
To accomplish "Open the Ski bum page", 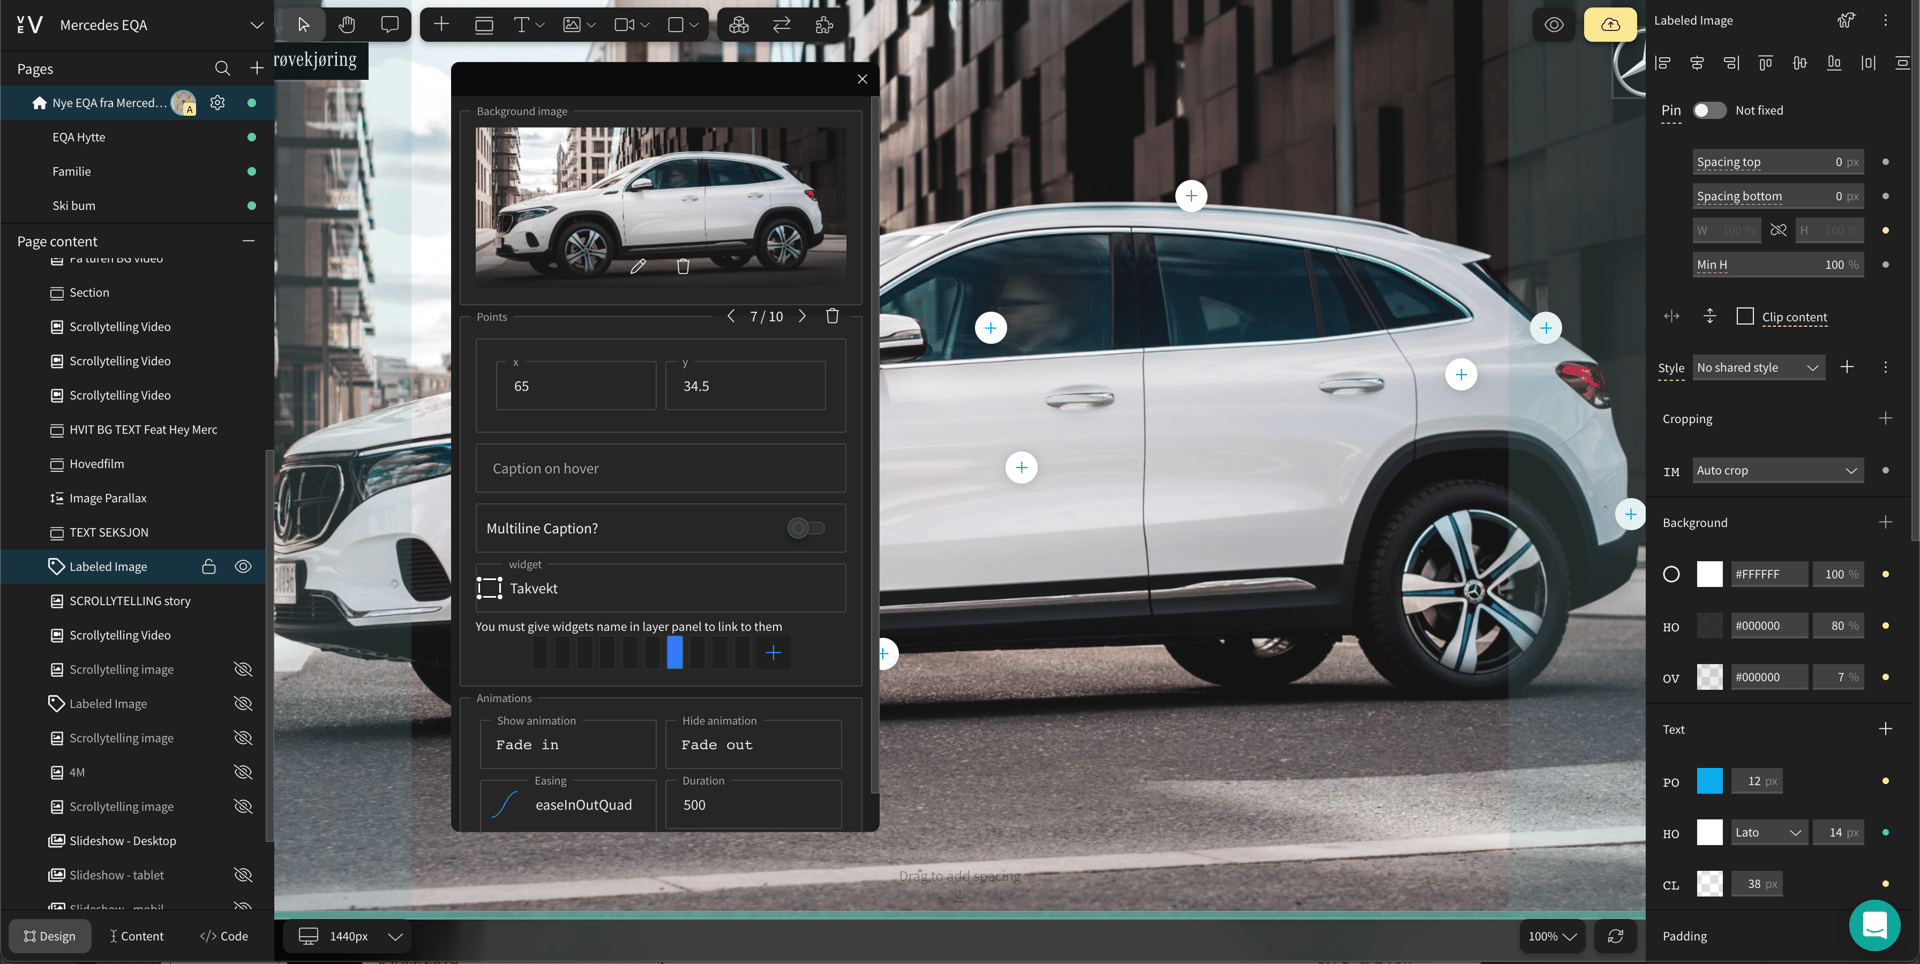I will click(x=74, y=205).
